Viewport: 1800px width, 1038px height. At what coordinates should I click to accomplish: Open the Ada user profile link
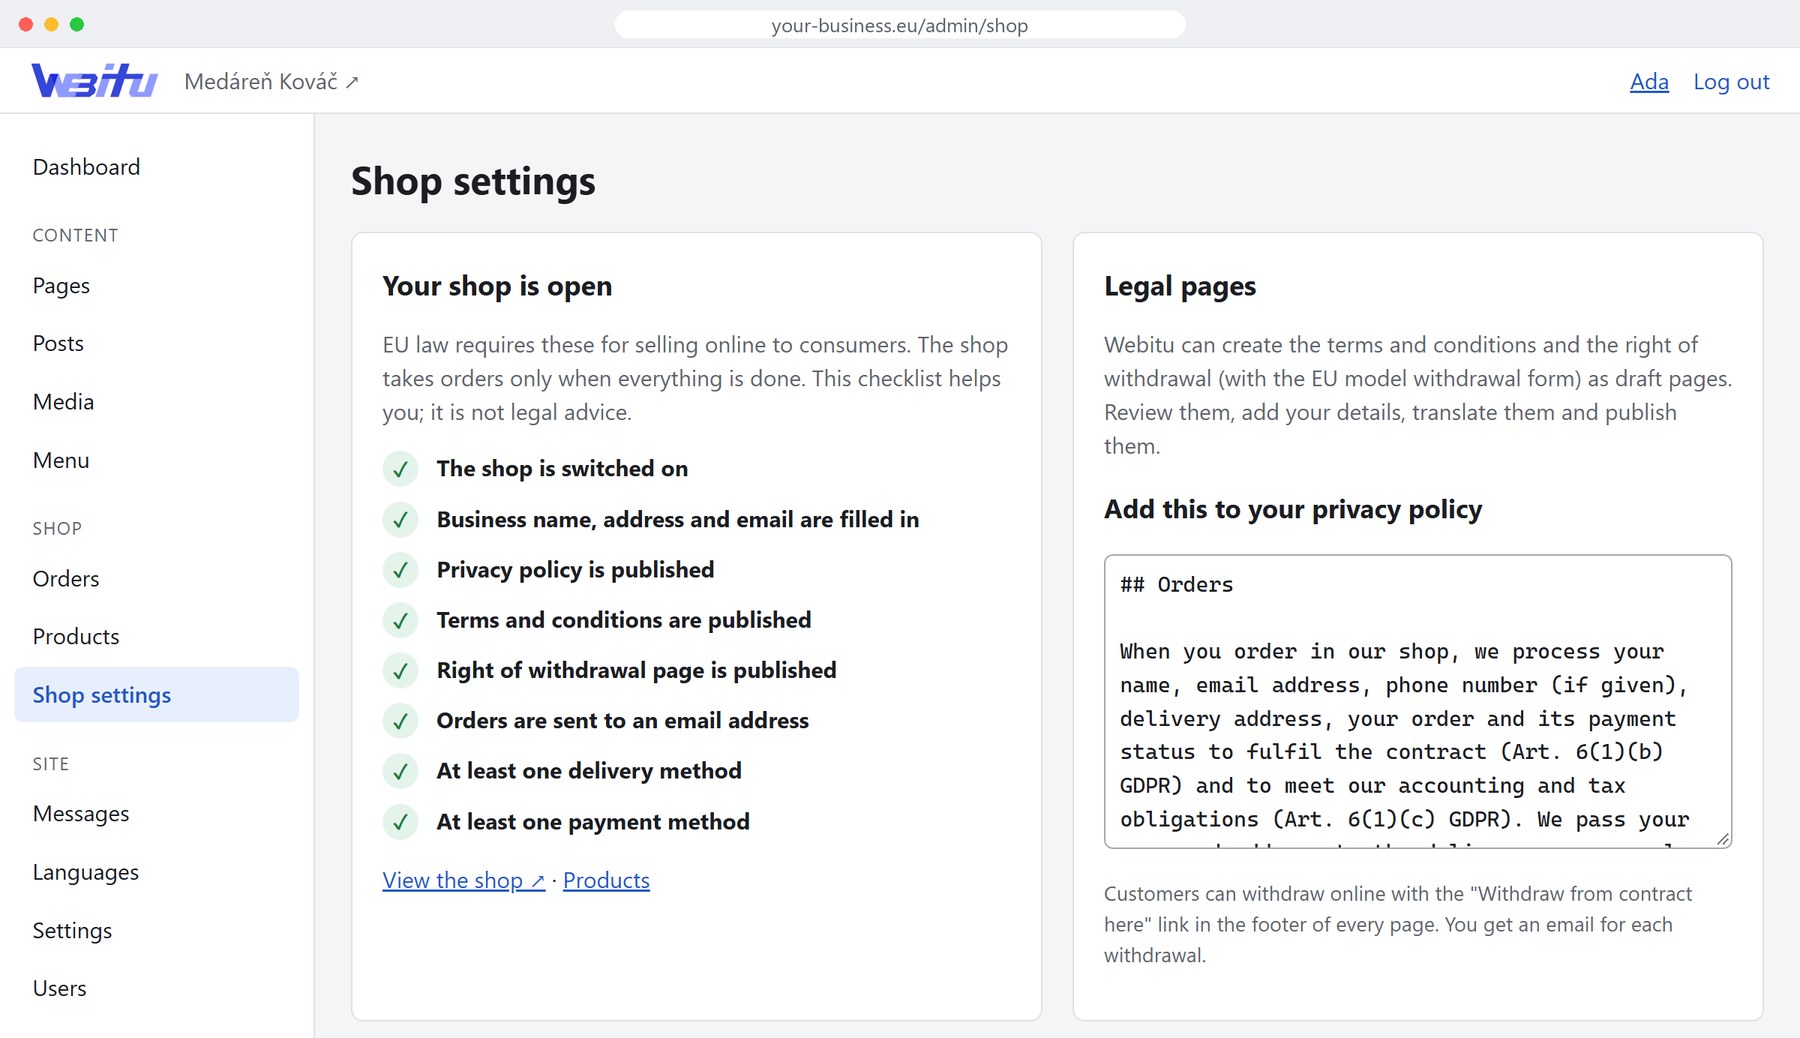click(1649, 82)
